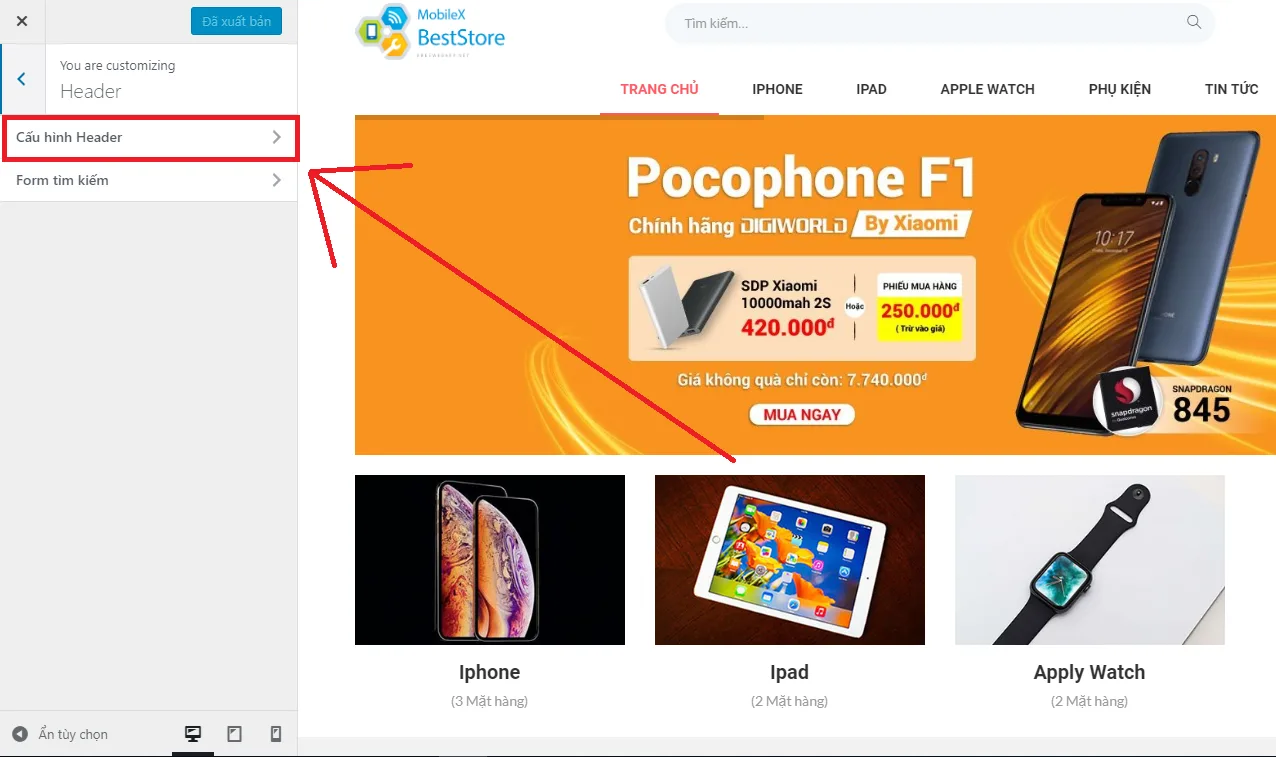
Task: Click the 'Apply Watch' category link
Action: pyautogui.click(x=1089, y=672)
